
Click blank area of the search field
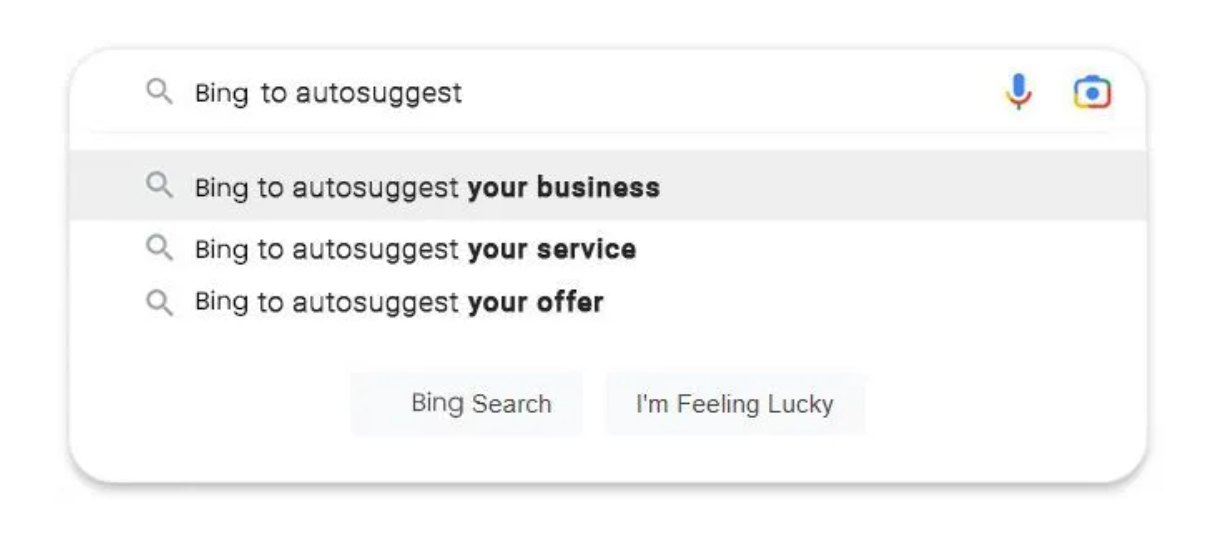[720, 93]
